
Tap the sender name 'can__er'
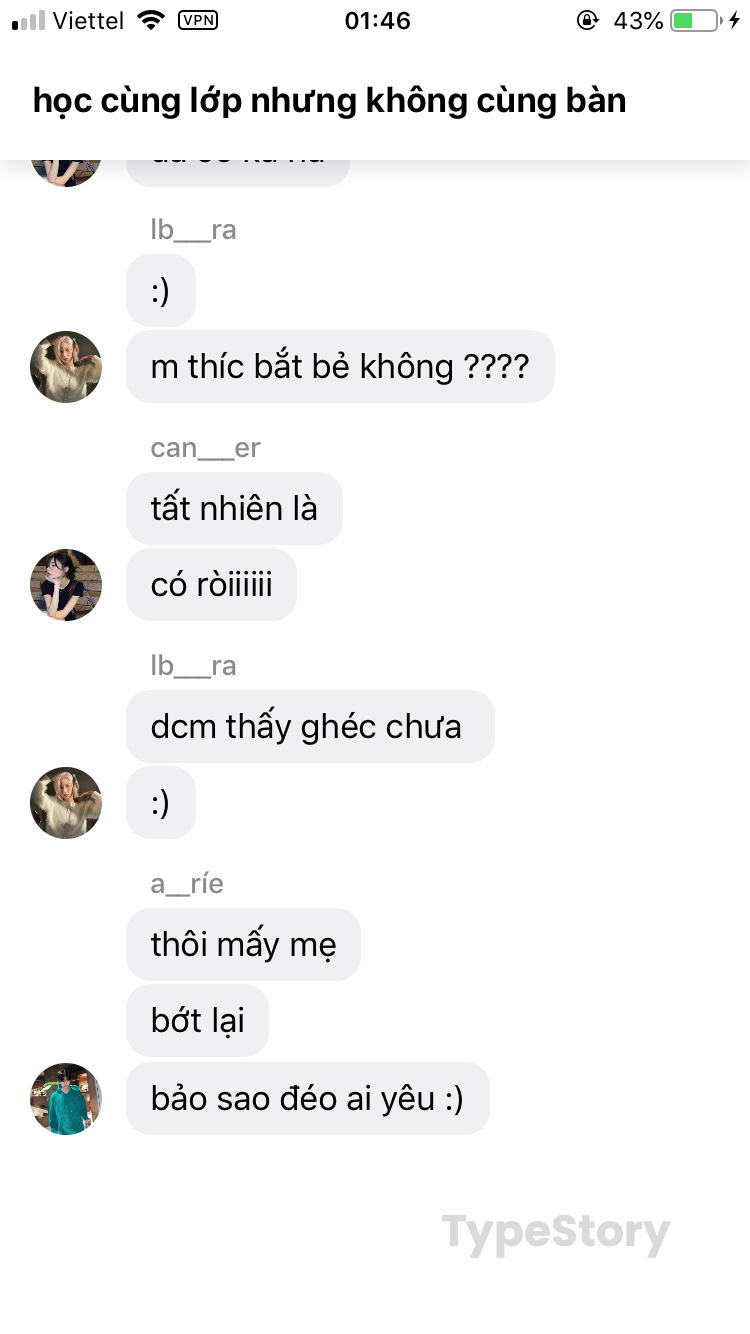[x=205, y=448]
